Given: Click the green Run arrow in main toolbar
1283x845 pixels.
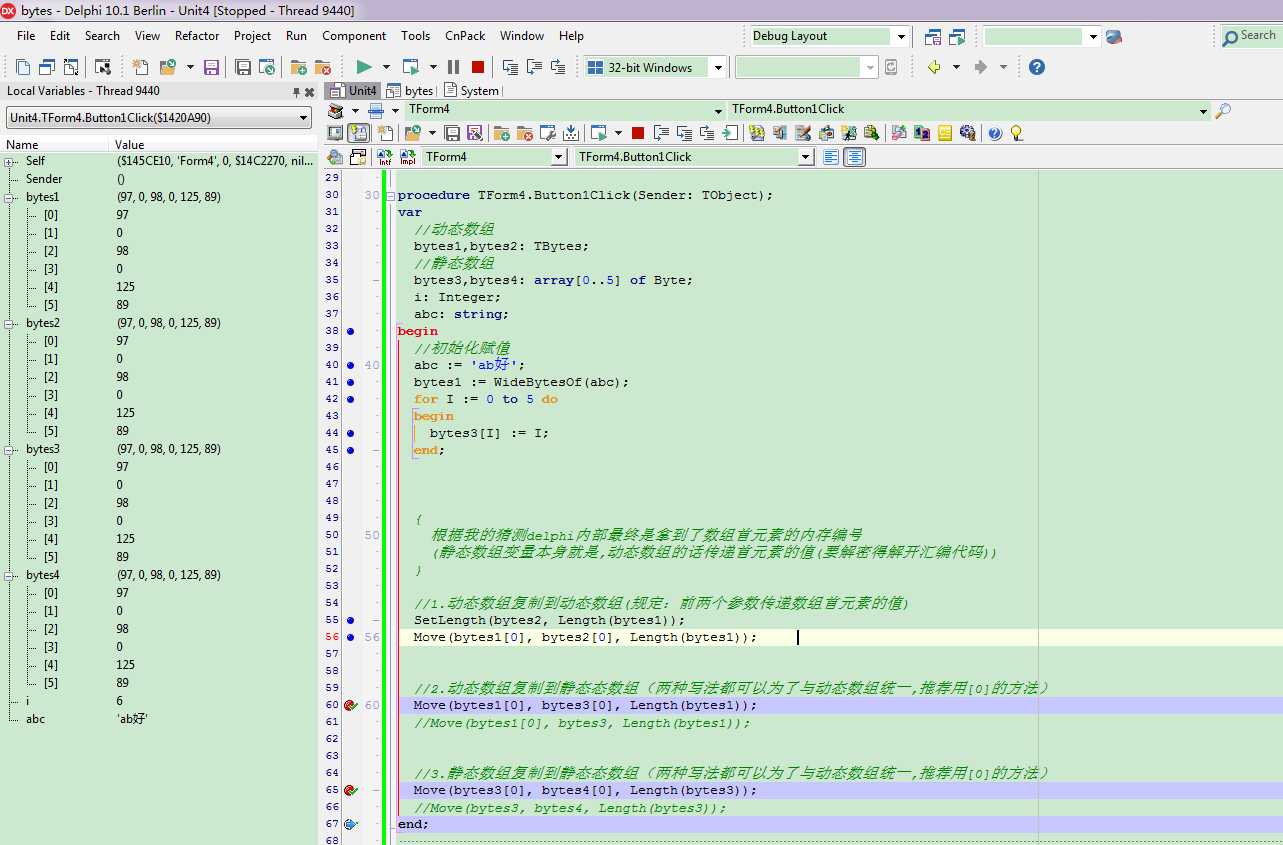Looking at the screenshot, I should [x=364, y=67].
